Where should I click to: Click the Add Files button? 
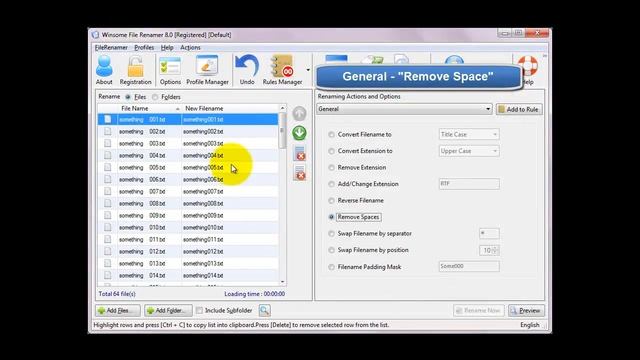(x=118, y=311)
